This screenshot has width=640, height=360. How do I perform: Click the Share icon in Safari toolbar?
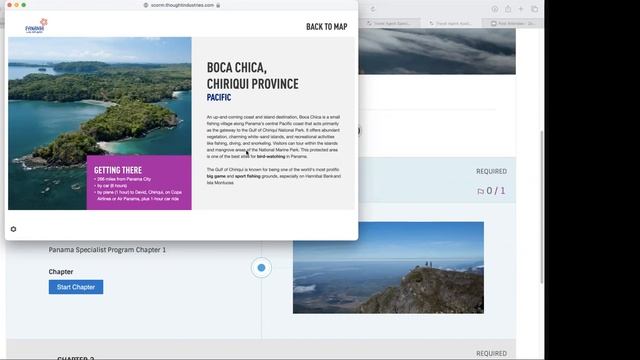[x=508, y=9]
